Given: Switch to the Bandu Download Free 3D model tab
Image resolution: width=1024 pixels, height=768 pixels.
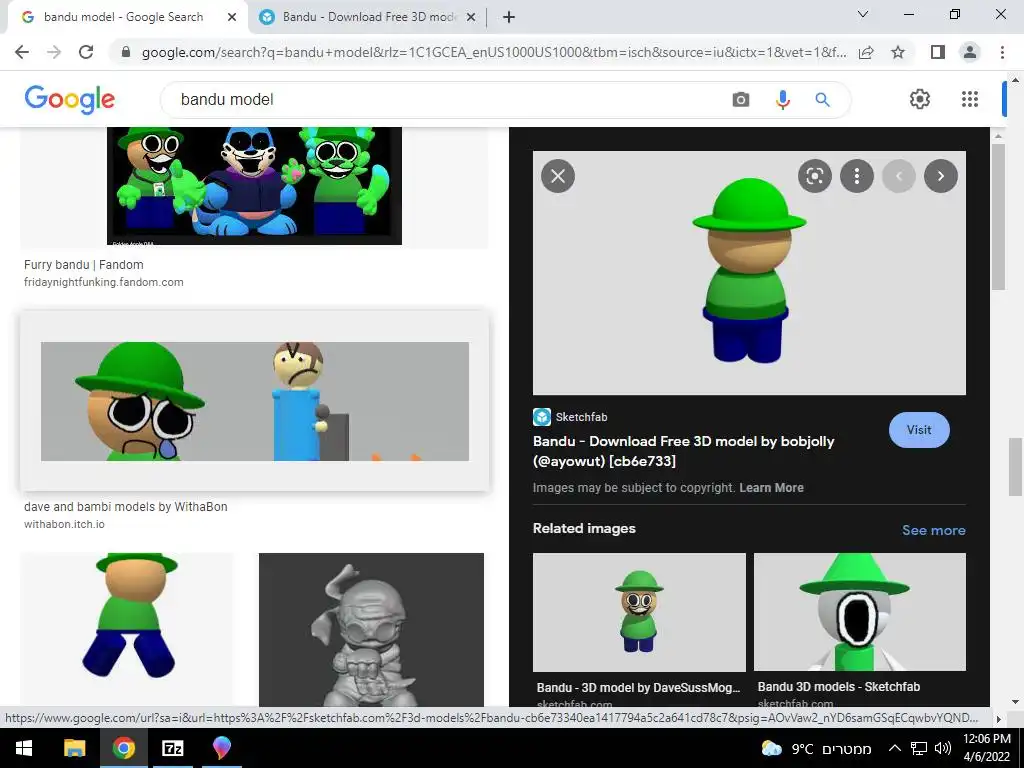Looking at the screenshot, I should [x=369, y=17].
